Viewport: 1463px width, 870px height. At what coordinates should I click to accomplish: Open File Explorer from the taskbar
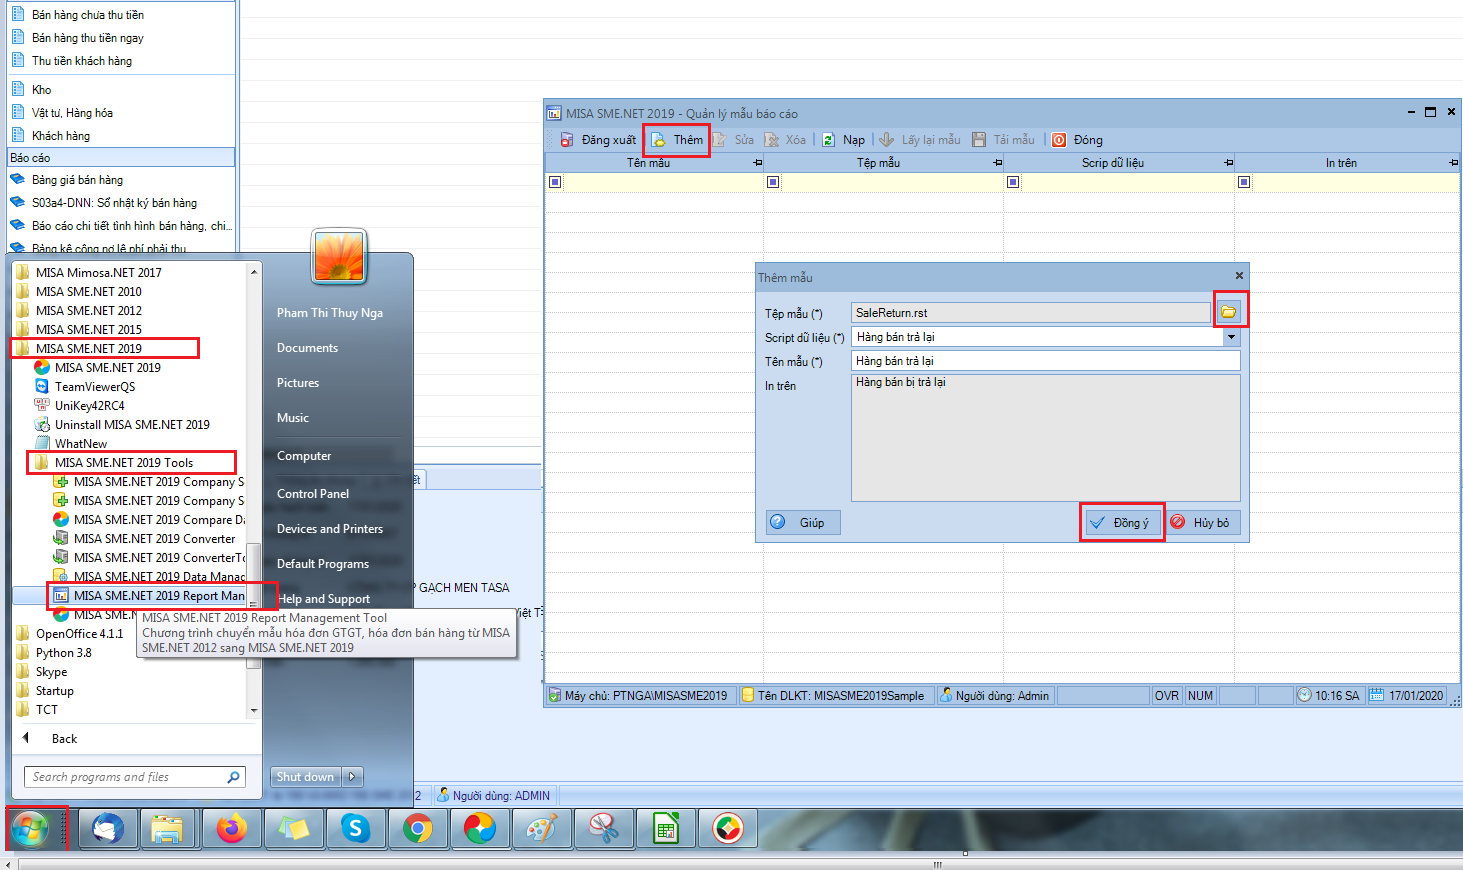pos(168,829)
